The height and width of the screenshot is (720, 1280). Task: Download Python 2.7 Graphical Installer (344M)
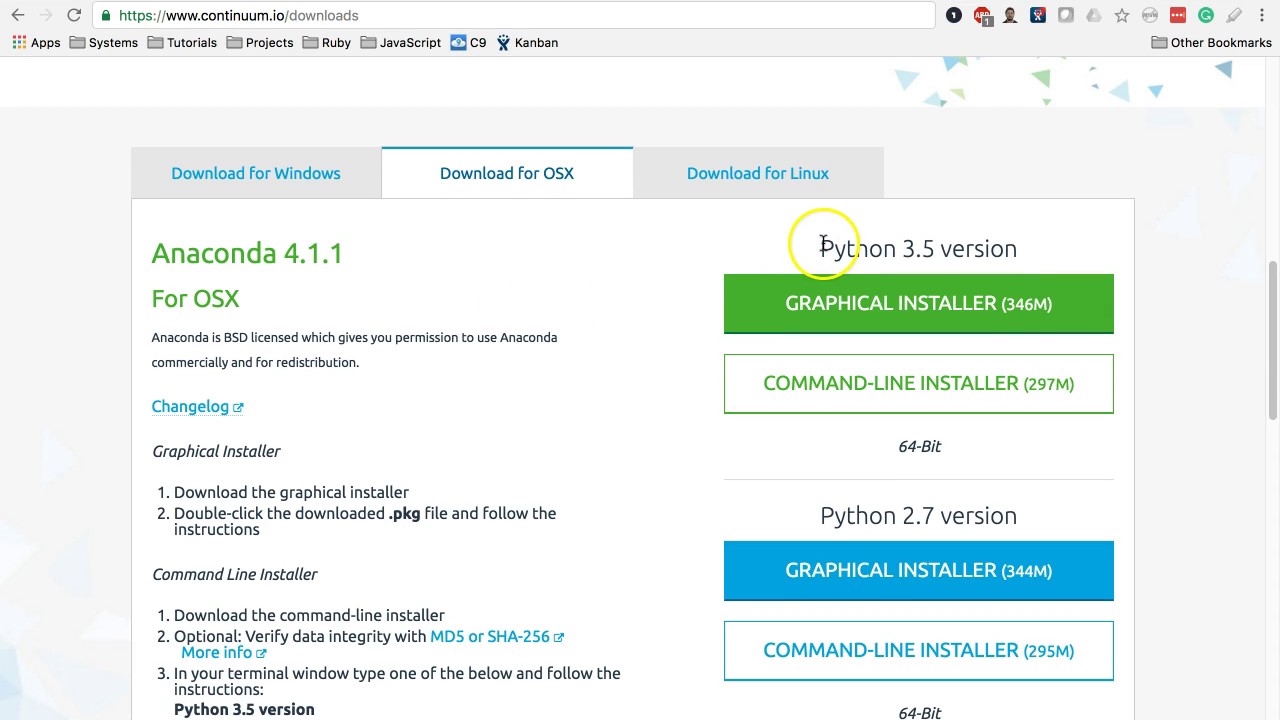point(918,570)
